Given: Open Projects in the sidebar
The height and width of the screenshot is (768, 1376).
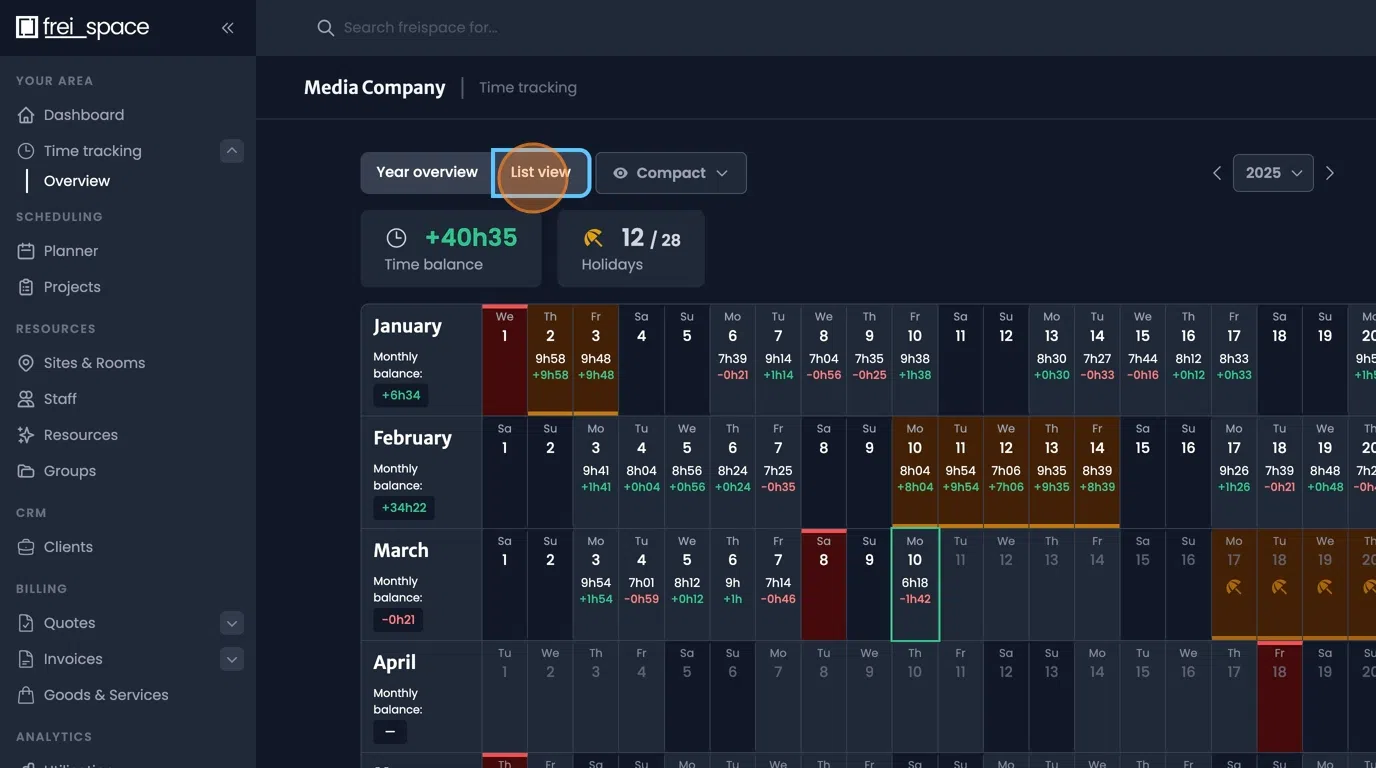Looking at the screenshot, I should [72, 287].
